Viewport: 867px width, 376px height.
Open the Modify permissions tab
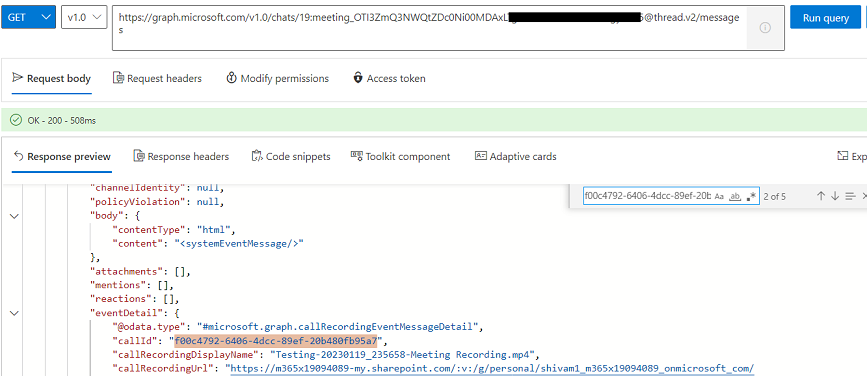278,79
